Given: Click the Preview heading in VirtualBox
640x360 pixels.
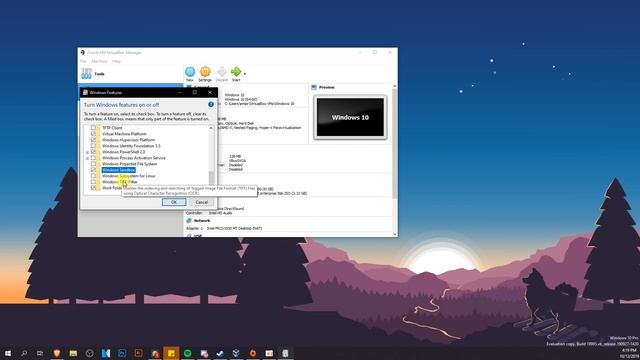Looking at the screenshot, I should pyautogui.click(x=327, y=87).
